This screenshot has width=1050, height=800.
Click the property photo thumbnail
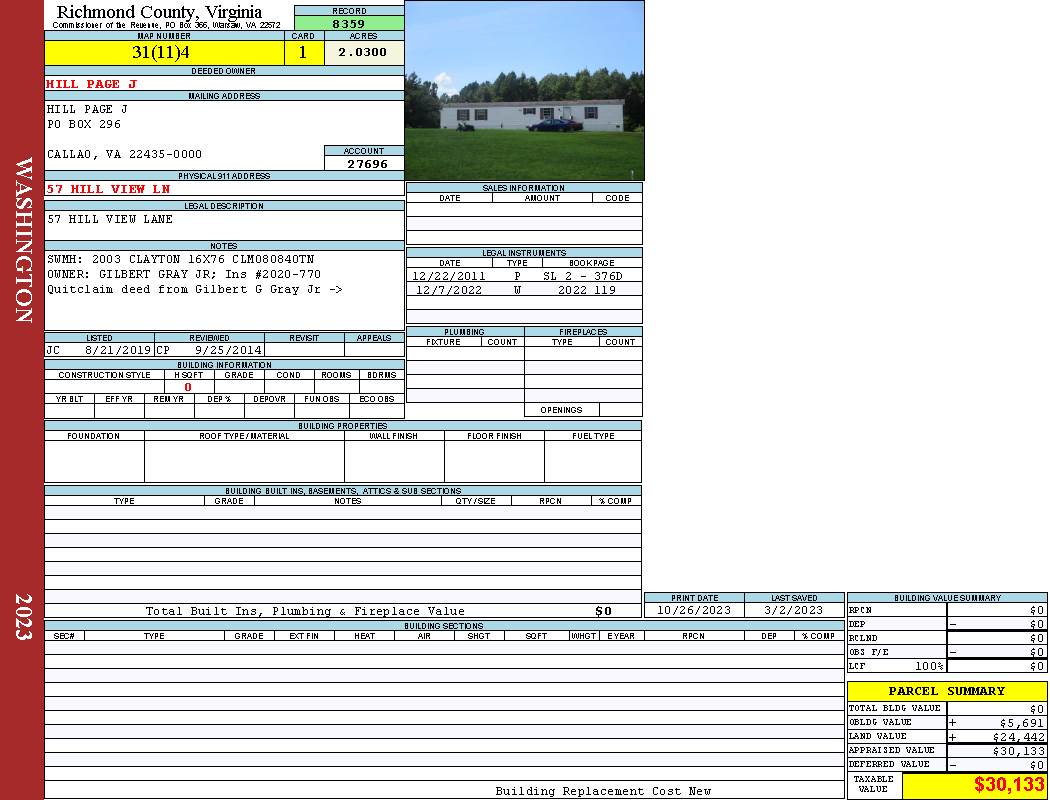coord(524,91)
